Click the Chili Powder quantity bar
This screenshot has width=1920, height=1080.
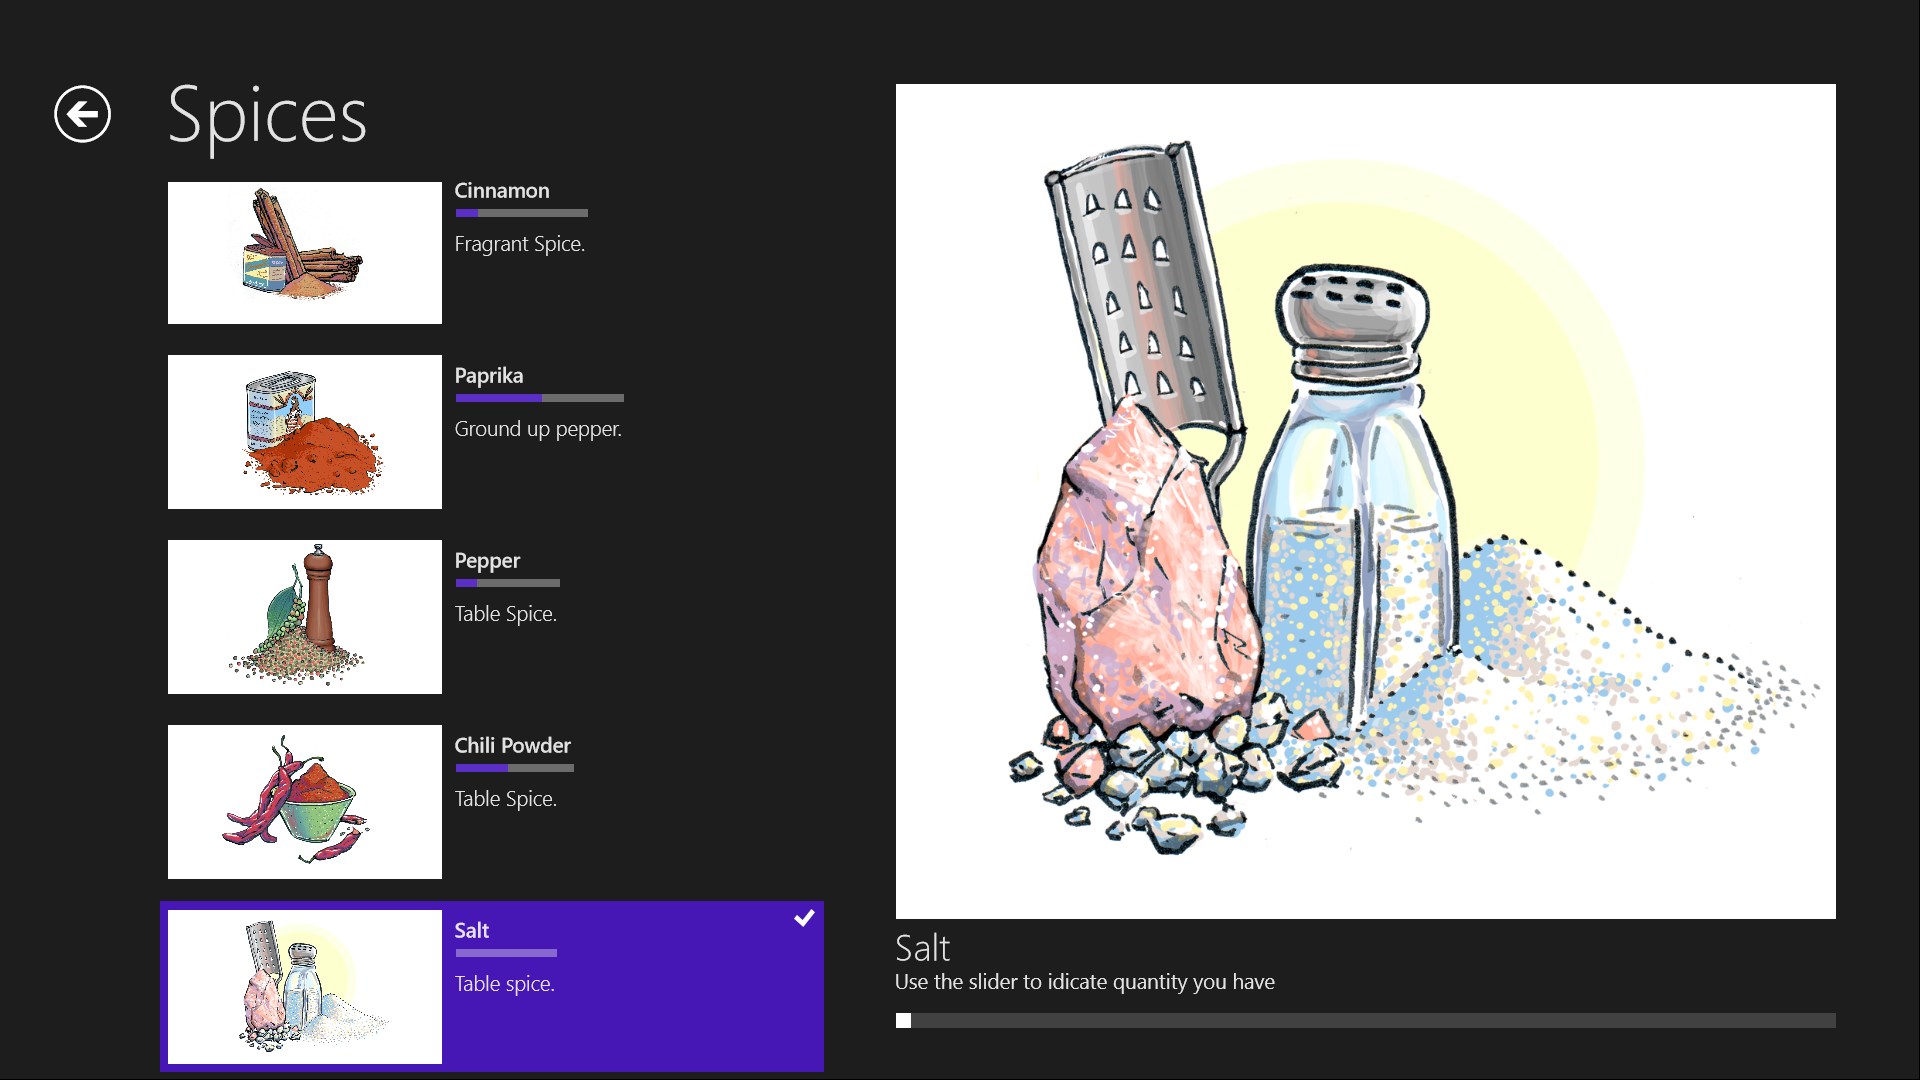coord(514,768)
